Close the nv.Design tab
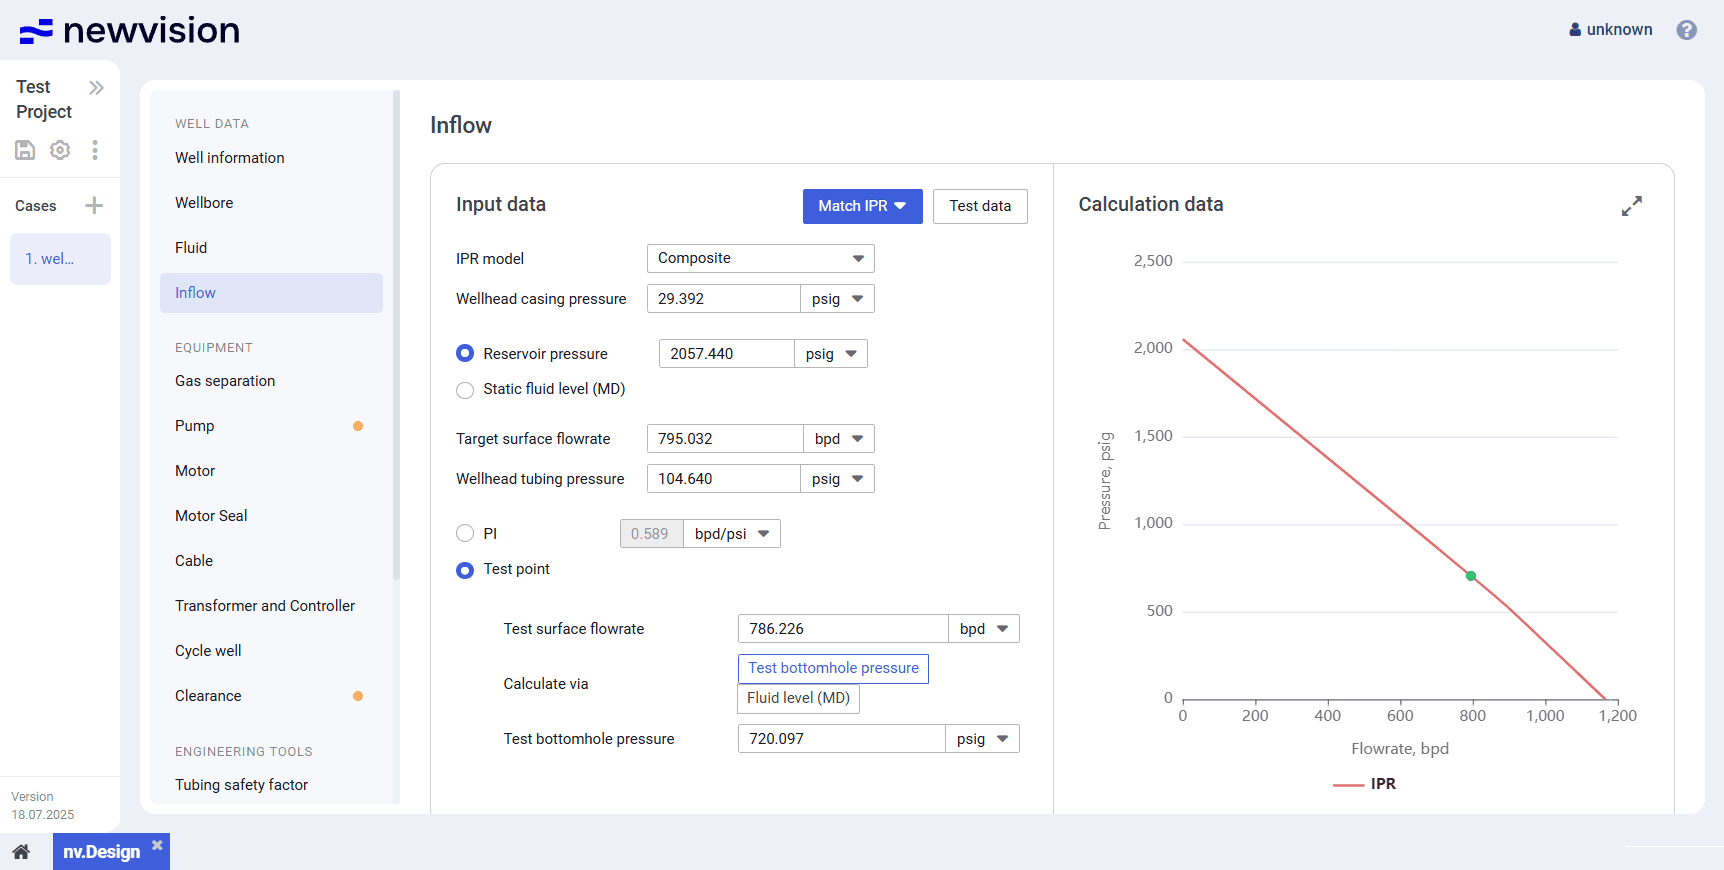This screenshot has height=870, width=1724. tap(157, 845)
